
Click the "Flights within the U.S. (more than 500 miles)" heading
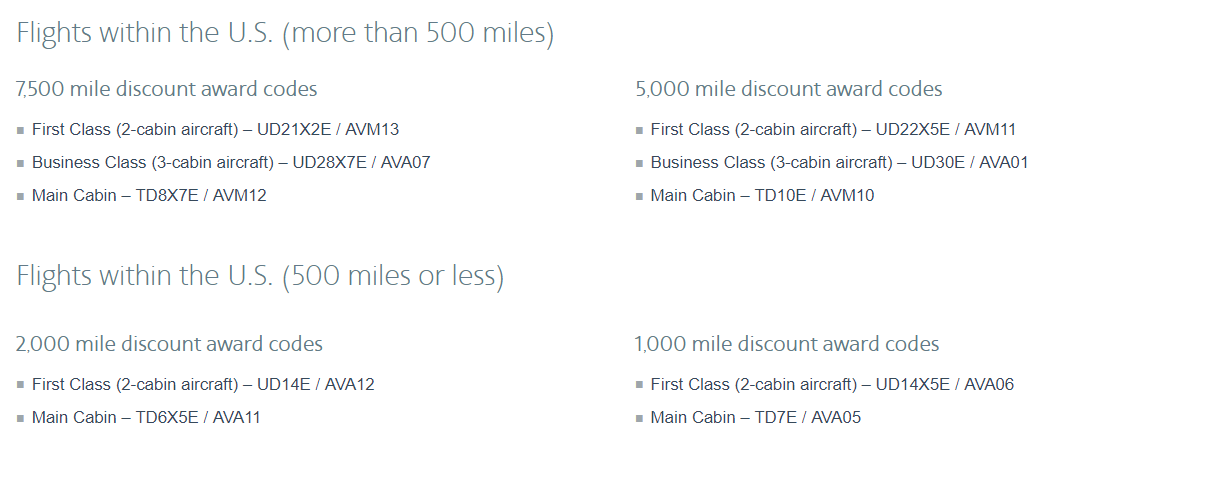tap(285, 33)
